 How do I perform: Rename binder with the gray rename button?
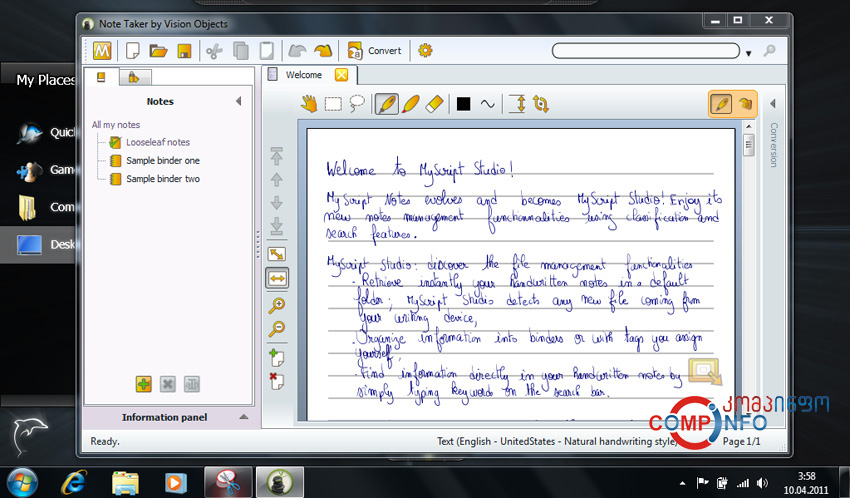point(192,384)
